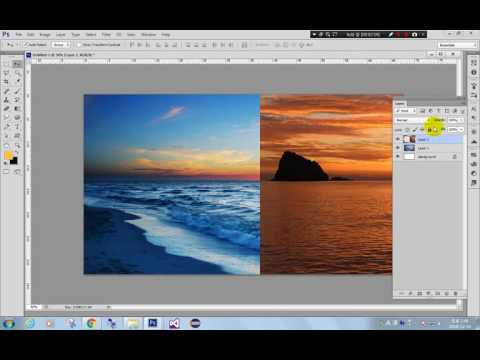
Task: Select the Gradient tool
Action: [x=17, y=109]
